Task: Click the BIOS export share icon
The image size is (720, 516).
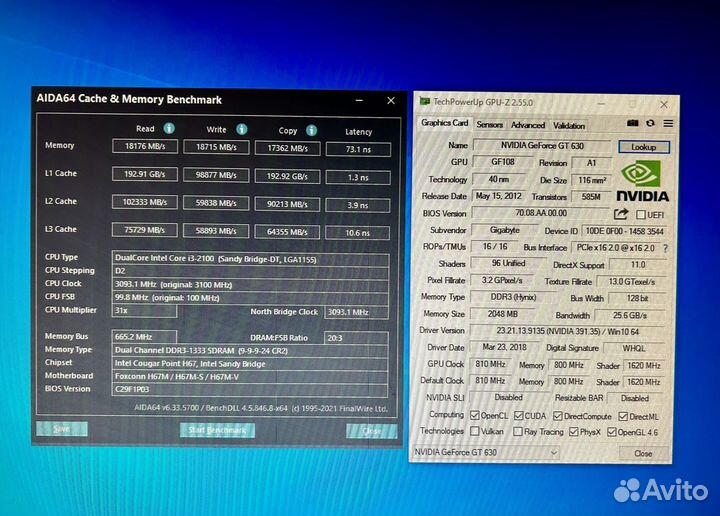Action: point(621,213)
